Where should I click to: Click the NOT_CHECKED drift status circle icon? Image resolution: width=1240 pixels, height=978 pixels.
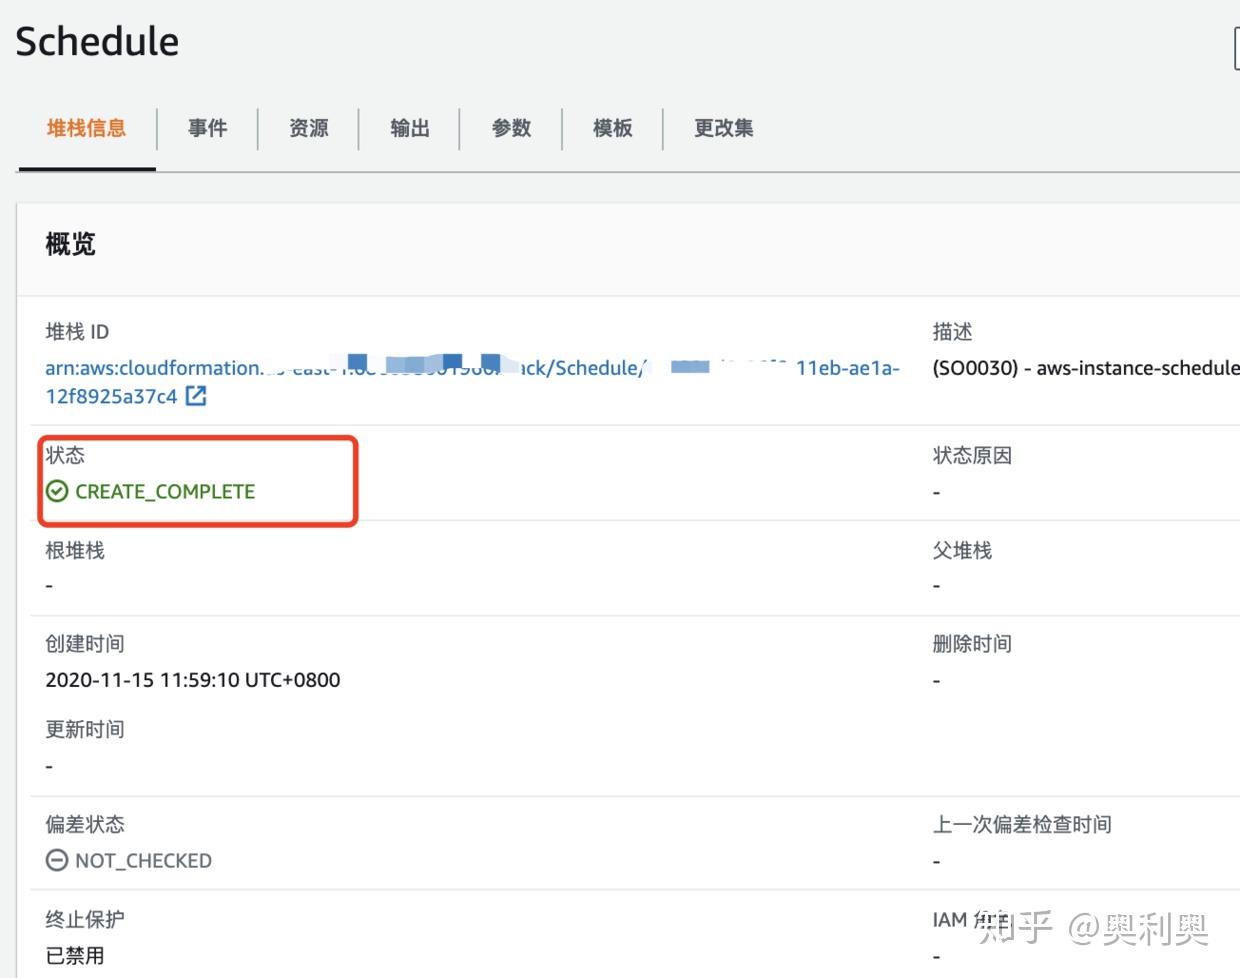click(57, 860)
